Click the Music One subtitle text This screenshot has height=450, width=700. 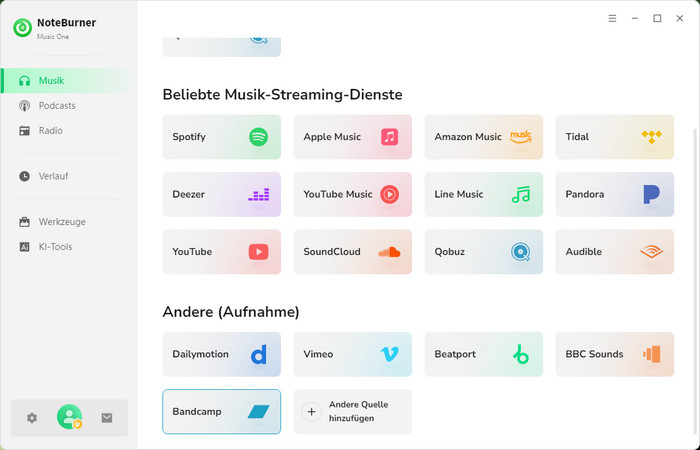(53, 37)
